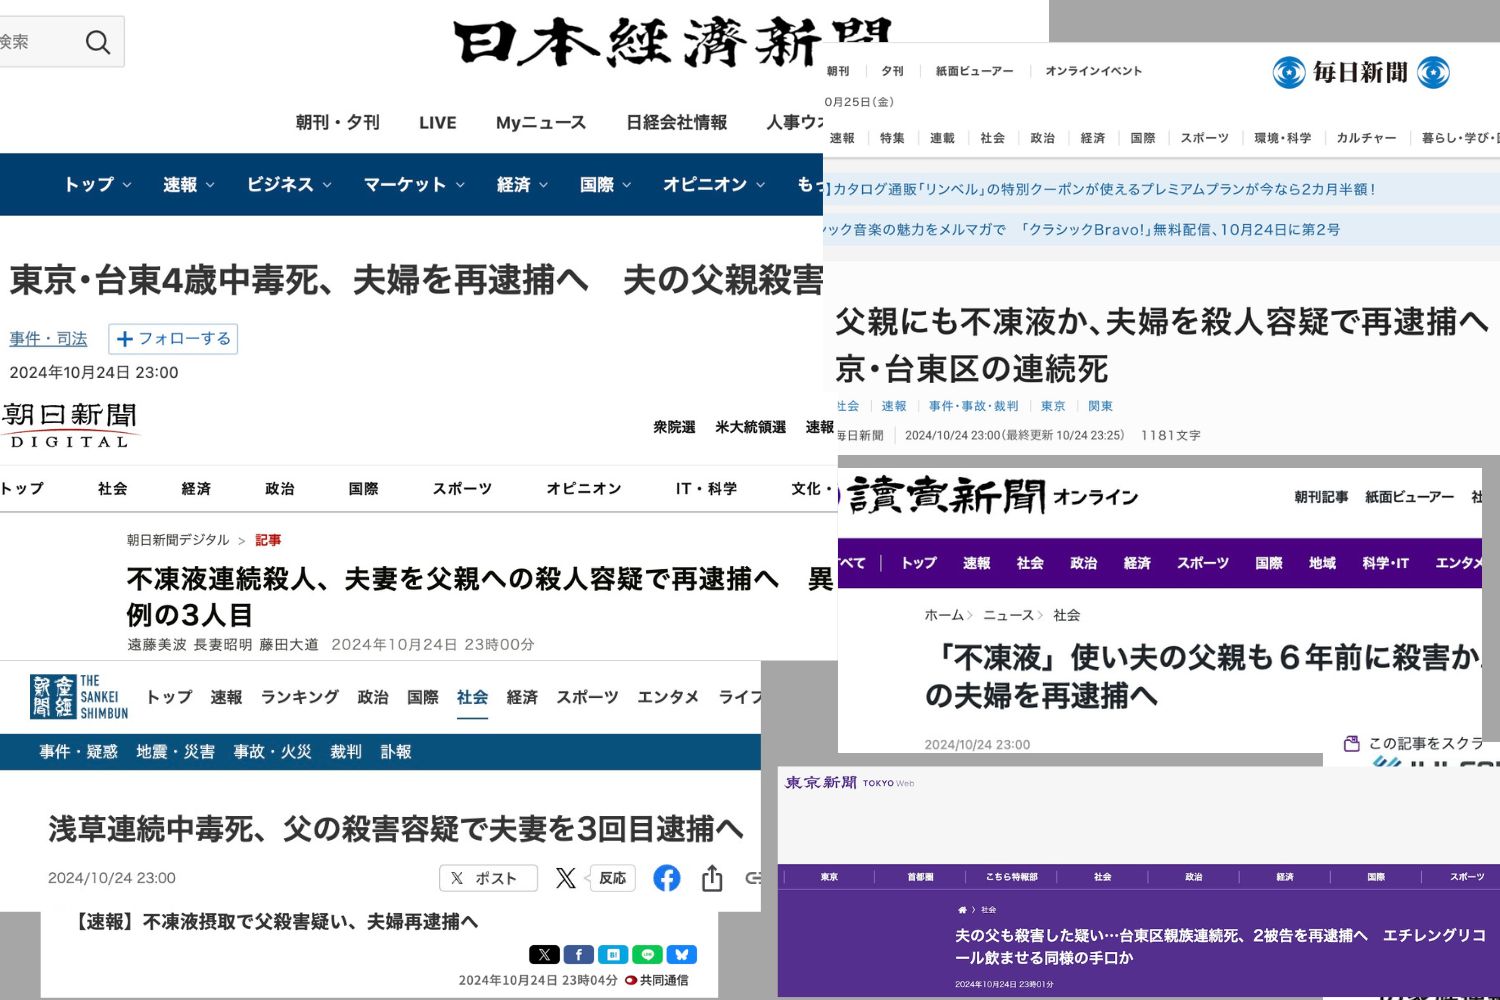Open Nikkei Myニュース menu item
The image size is (1500, 1000).
point(541,122)
